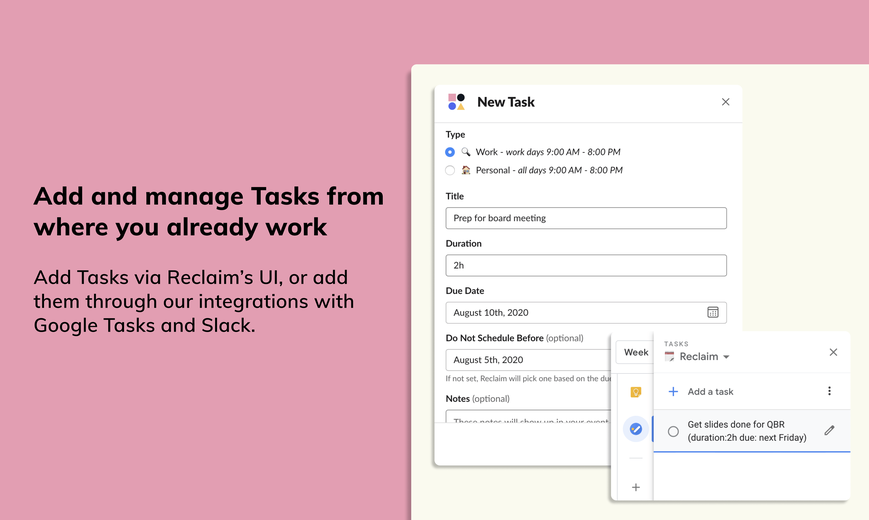Mark Get slides done for QBR complete
The height and width of the screenshot is (520, 869).
point(673,431)
